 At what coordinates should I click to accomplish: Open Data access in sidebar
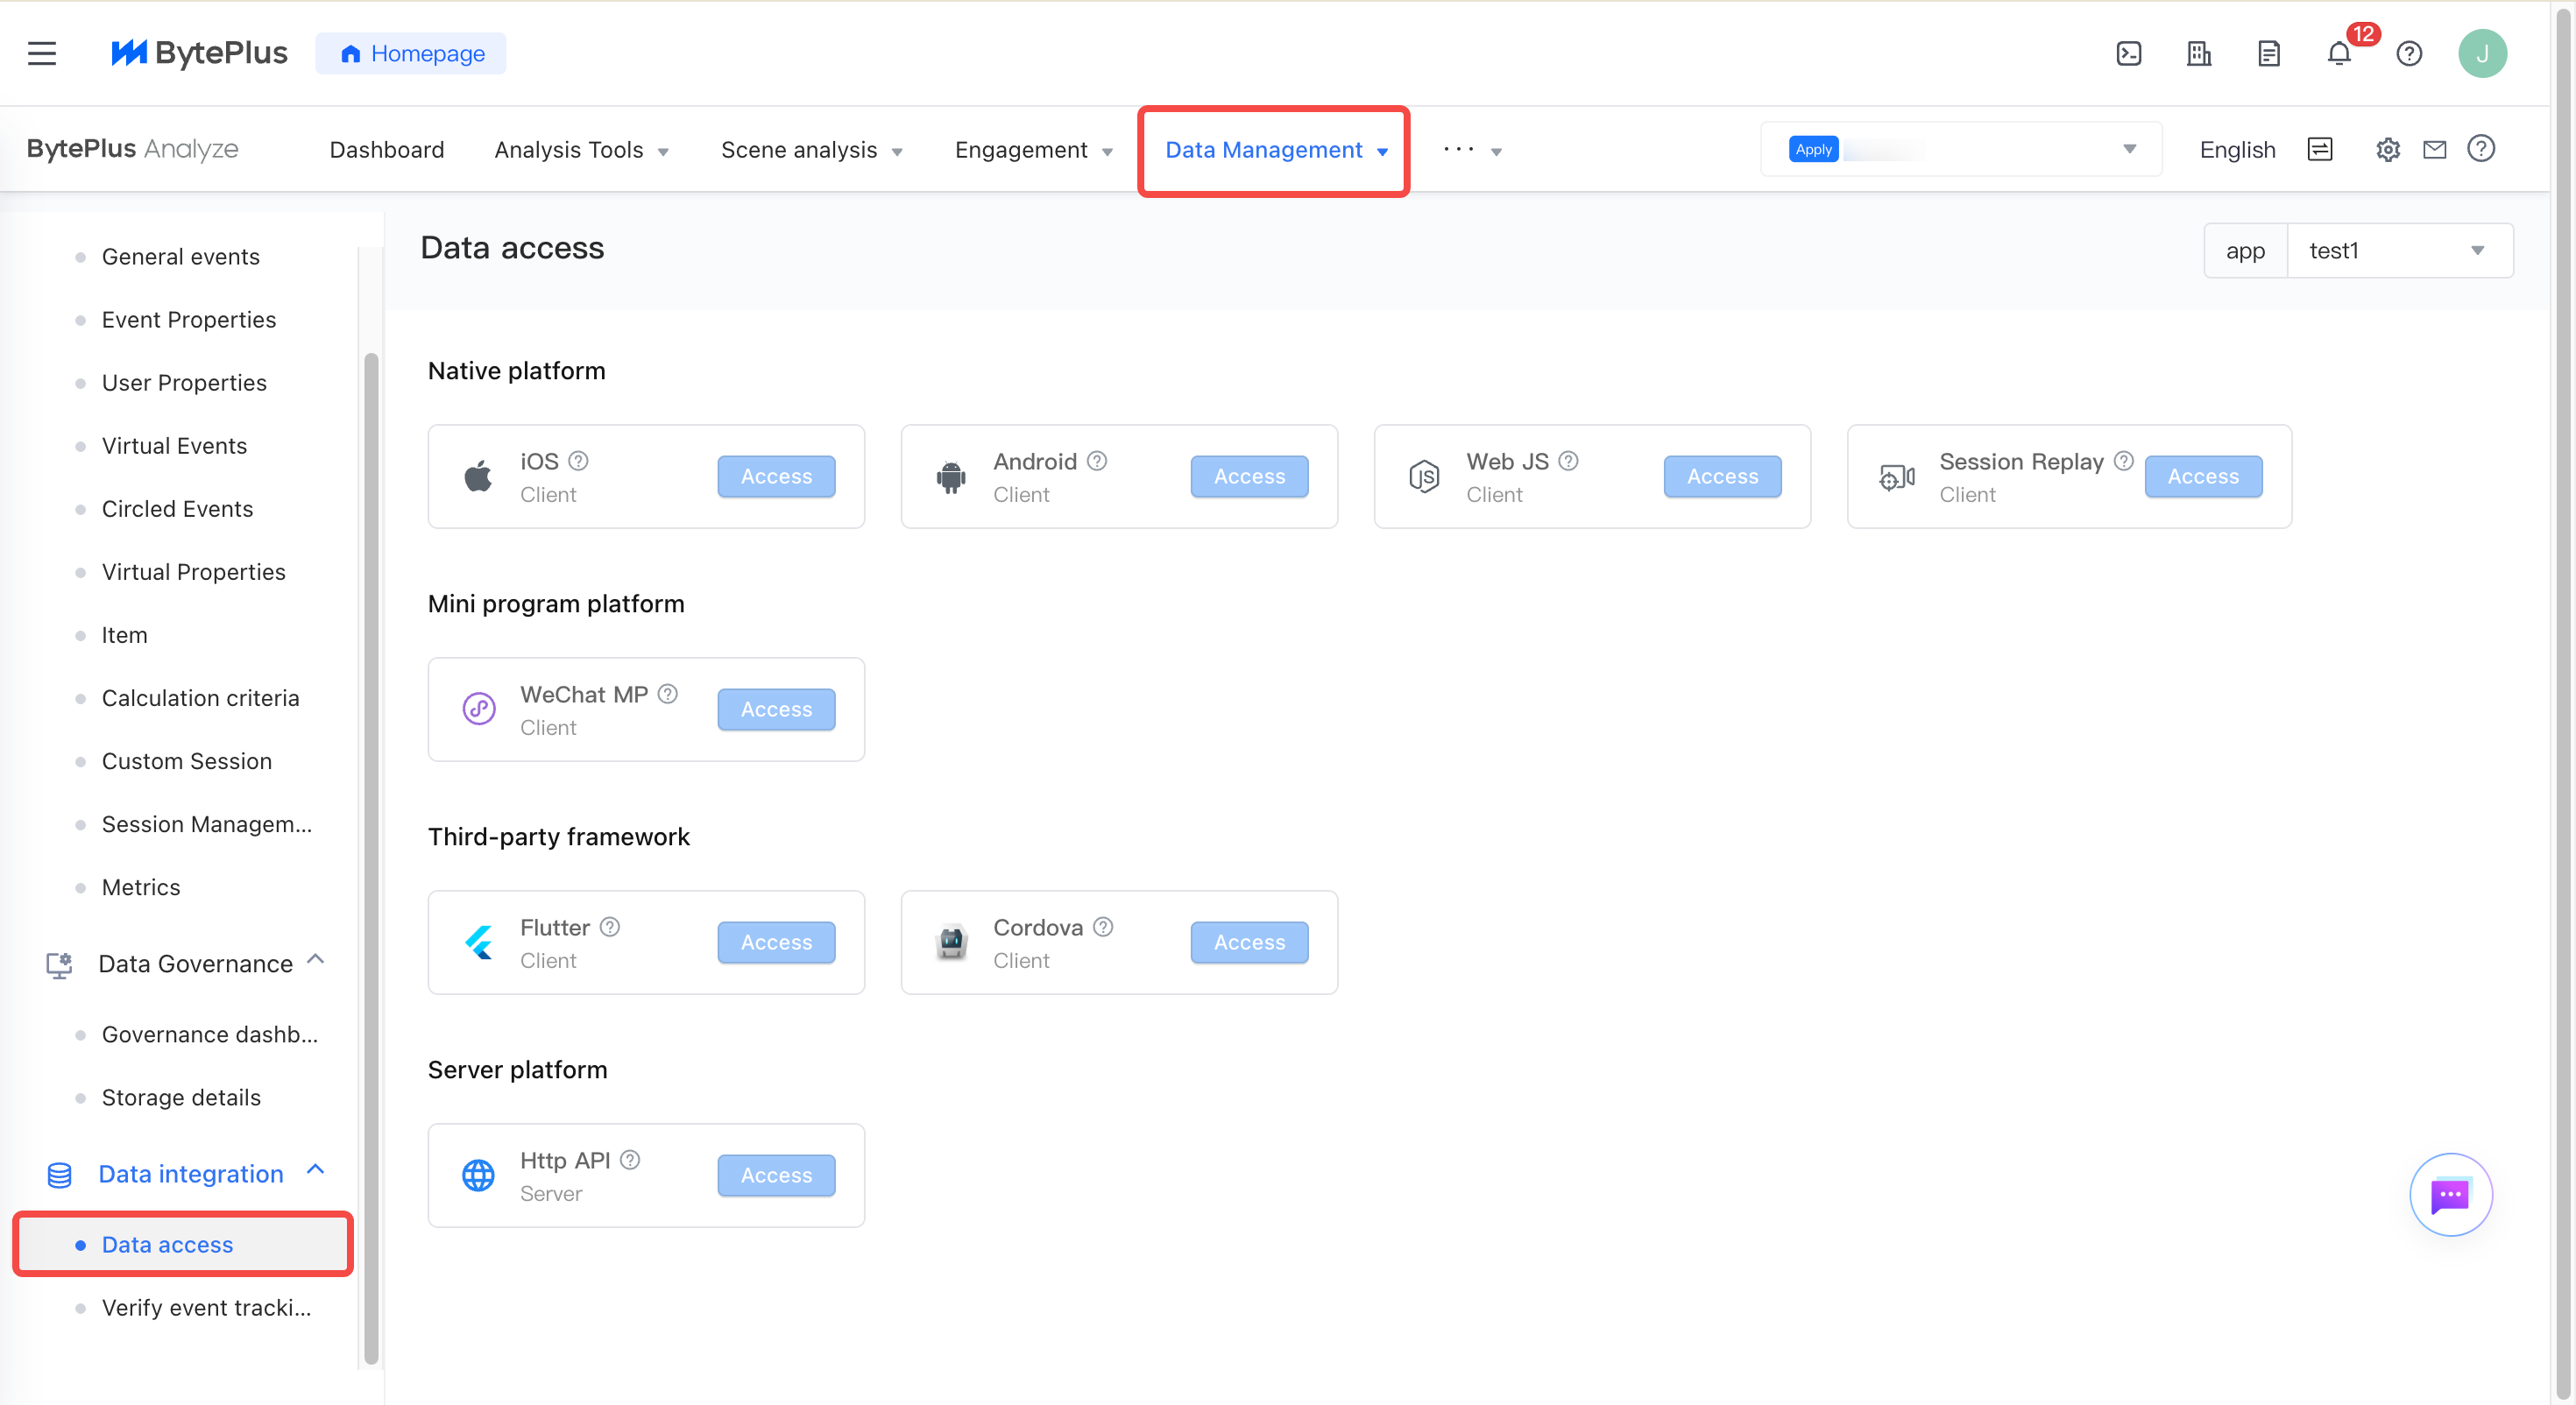pyautogui.click(x=183, y=1245)
